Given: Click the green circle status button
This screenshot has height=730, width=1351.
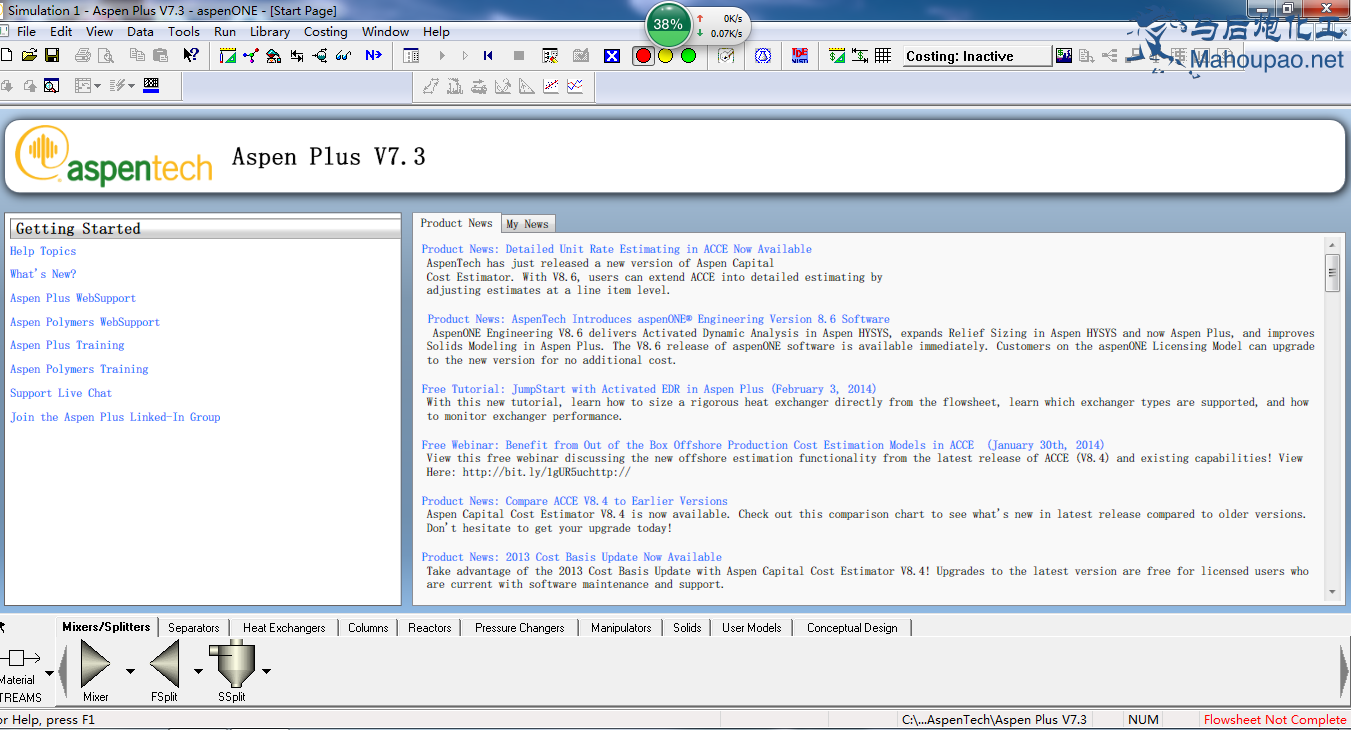Looking at the screenshot, I should [x=688, y=56].
